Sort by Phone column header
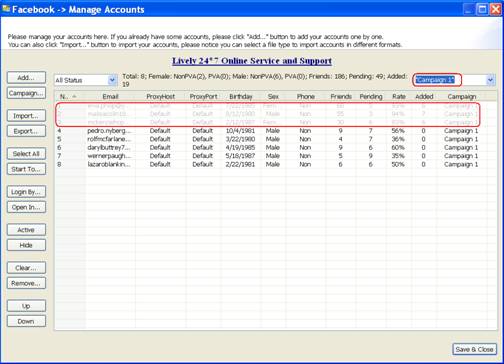 click(306, 96)
